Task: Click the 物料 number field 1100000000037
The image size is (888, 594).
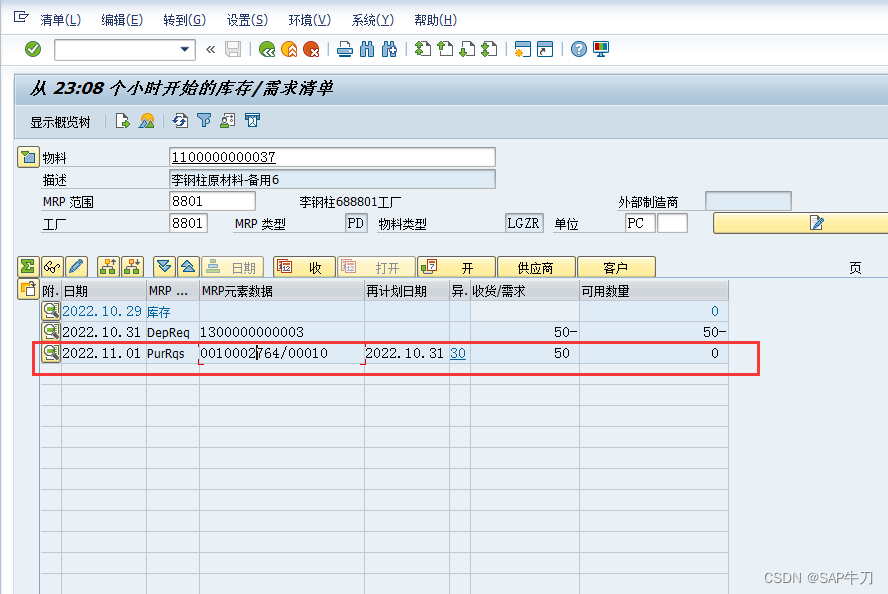Action: point(332,157)
